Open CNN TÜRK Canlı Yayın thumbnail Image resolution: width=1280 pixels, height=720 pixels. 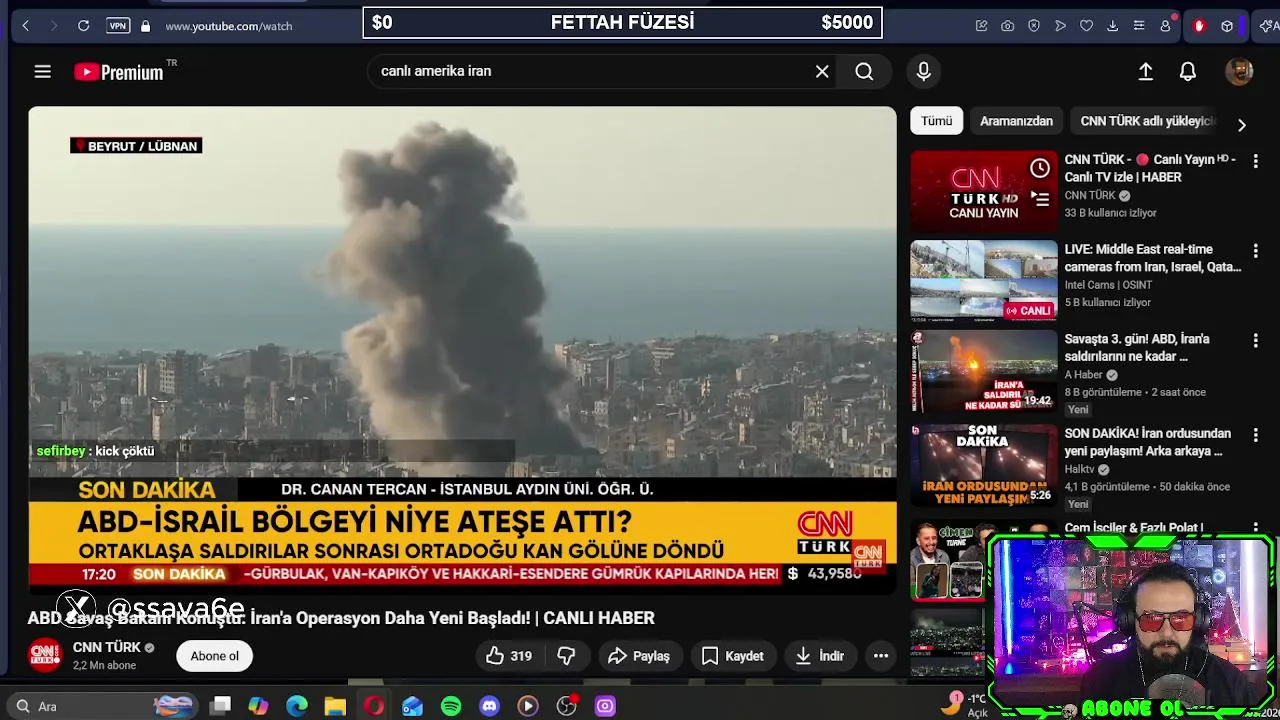coord(983,191)
